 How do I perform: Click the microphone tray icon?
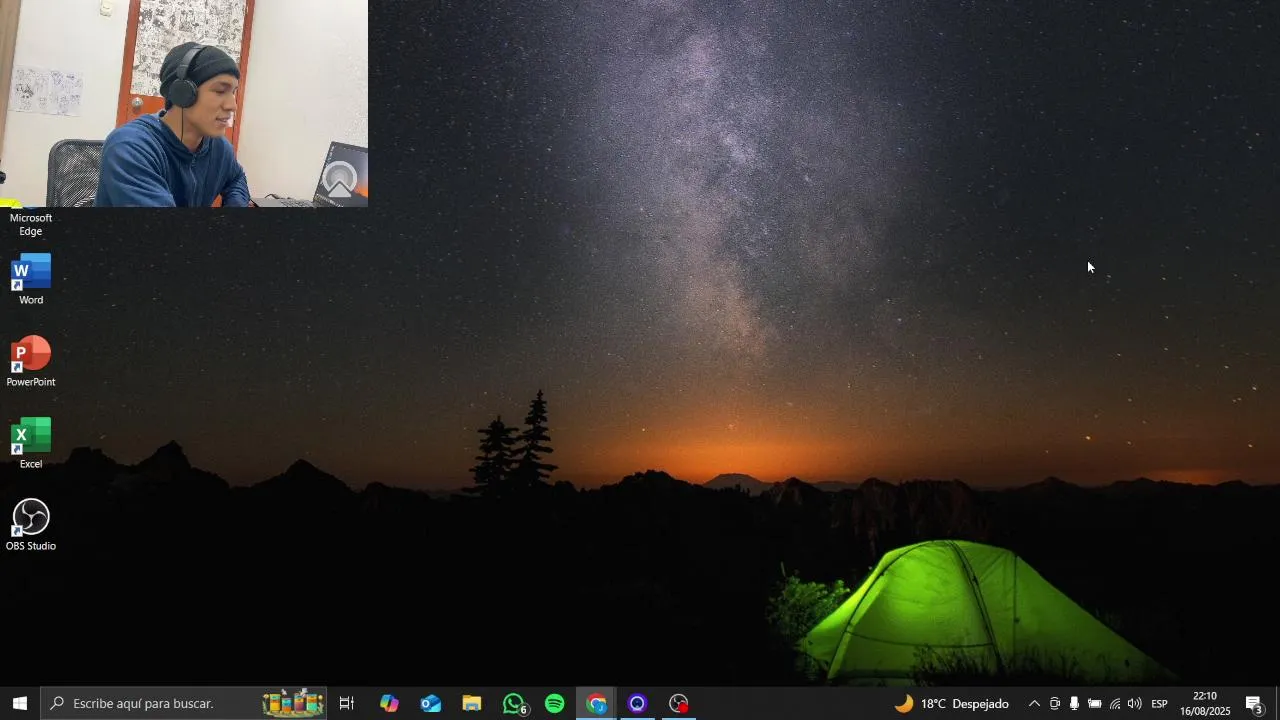[x=1074, y=704]
